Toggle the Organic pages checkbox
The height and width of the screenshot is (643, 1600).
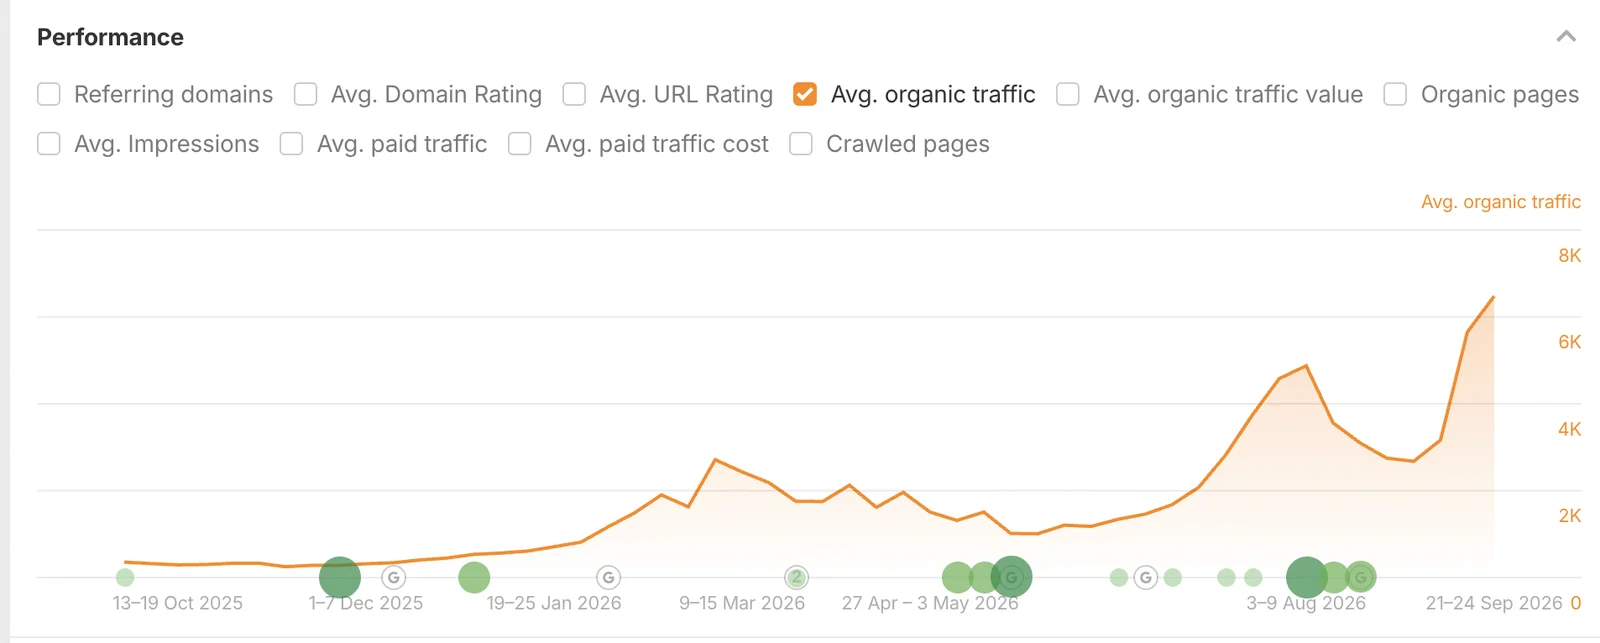click(1395, 94)
